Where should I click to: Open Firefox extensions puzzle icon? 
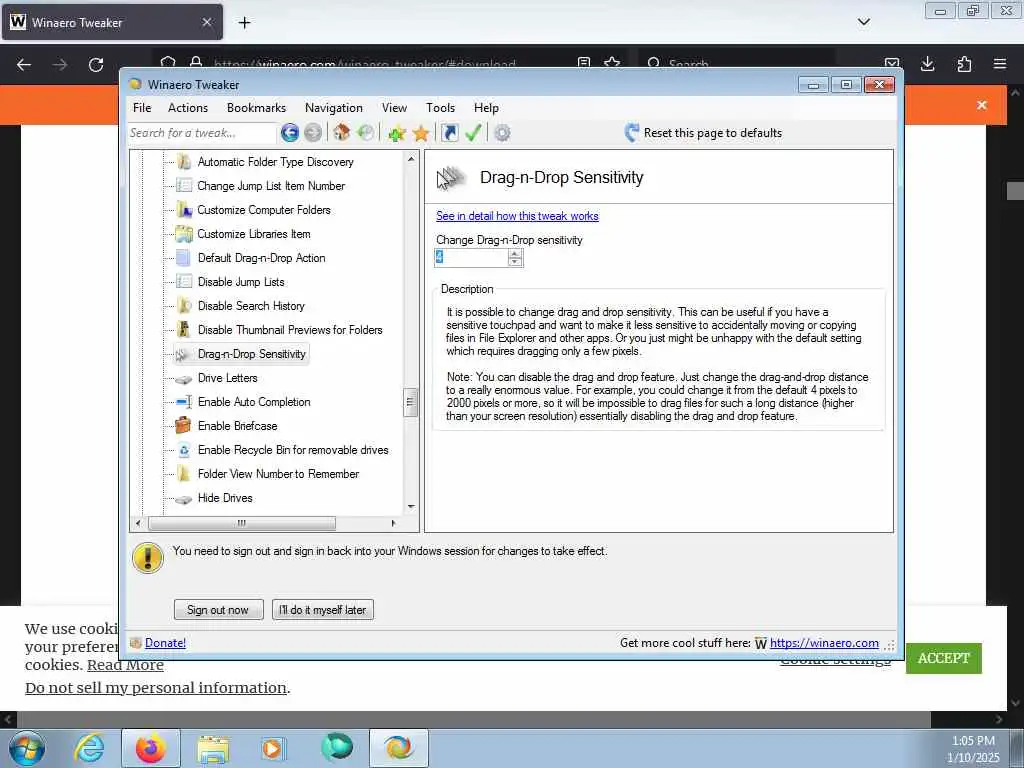(x=964, y=64)
